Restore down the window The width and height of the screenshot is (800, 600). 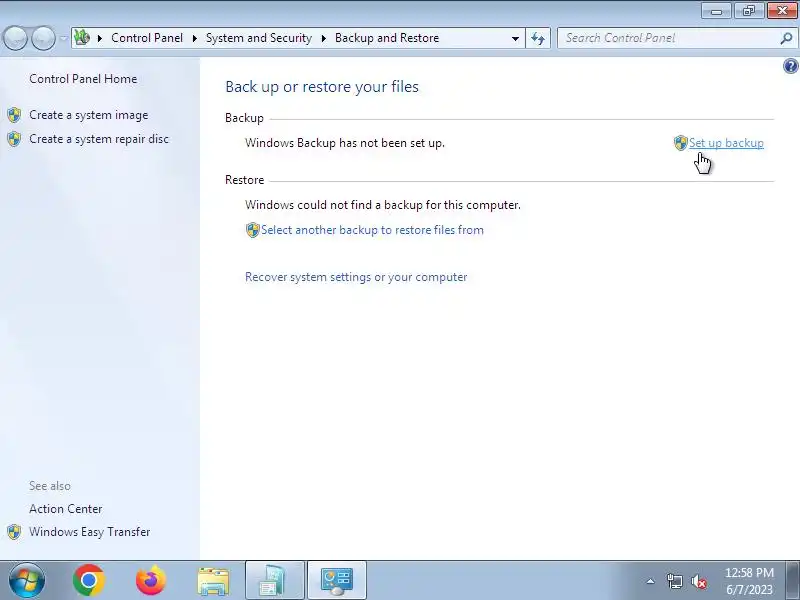748,10
